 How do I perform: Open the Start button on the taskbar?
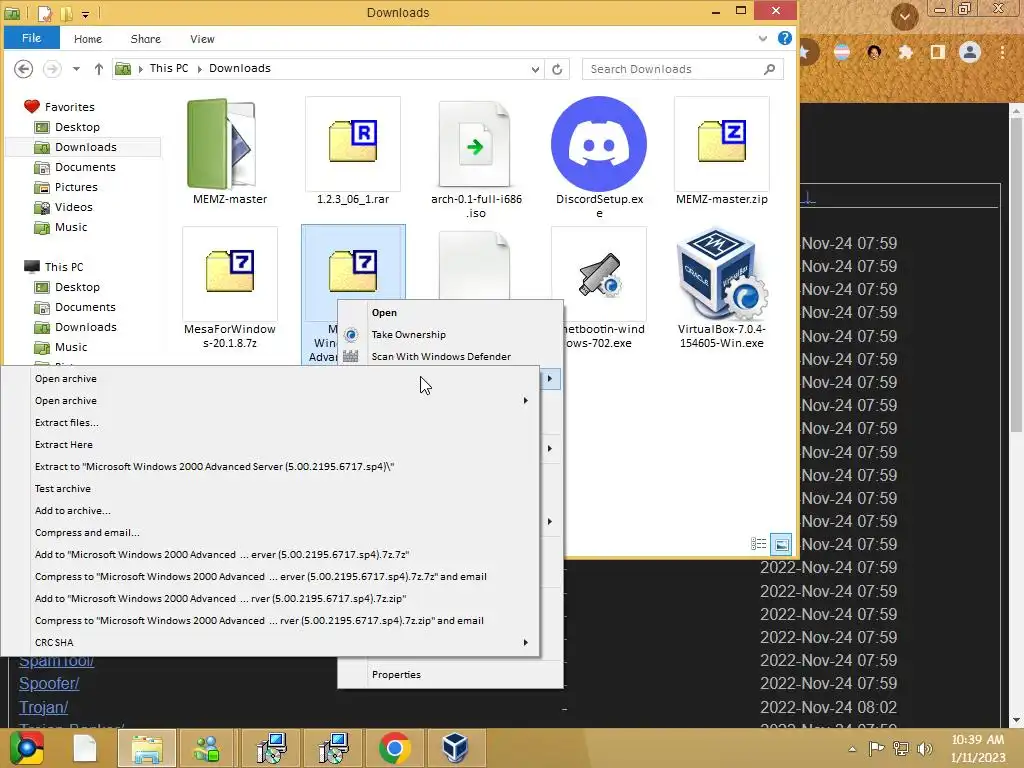click(26, 748)
